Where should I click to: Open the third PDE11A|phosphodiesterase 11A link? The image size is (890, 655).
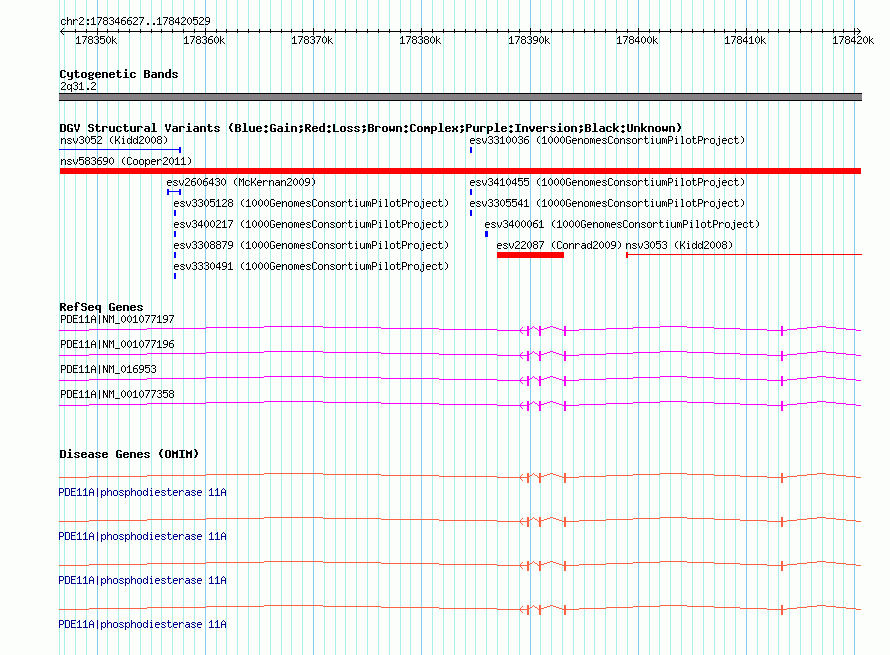(x=142, y=580)
